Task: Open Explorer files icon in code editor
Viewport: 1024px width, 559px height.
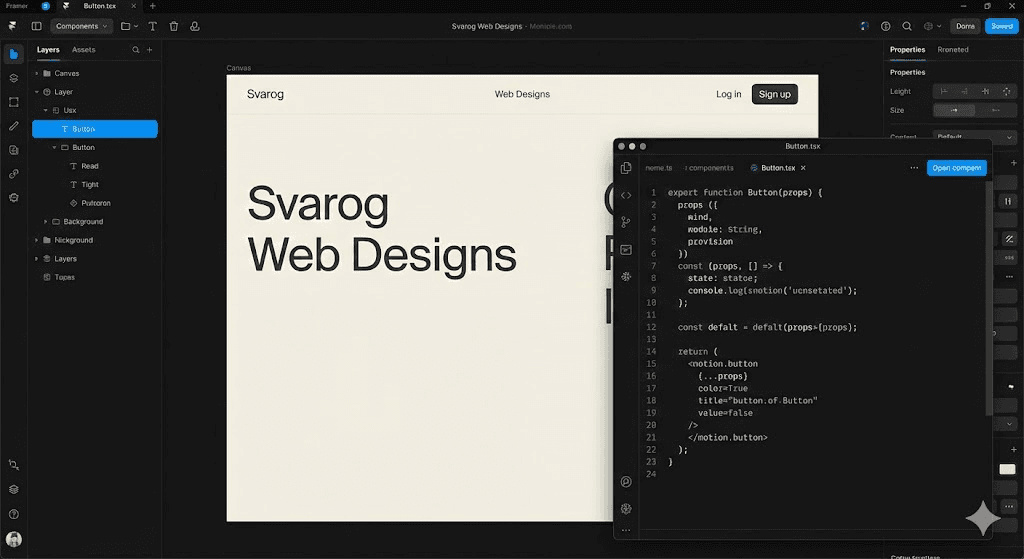Action: point(626,168)
